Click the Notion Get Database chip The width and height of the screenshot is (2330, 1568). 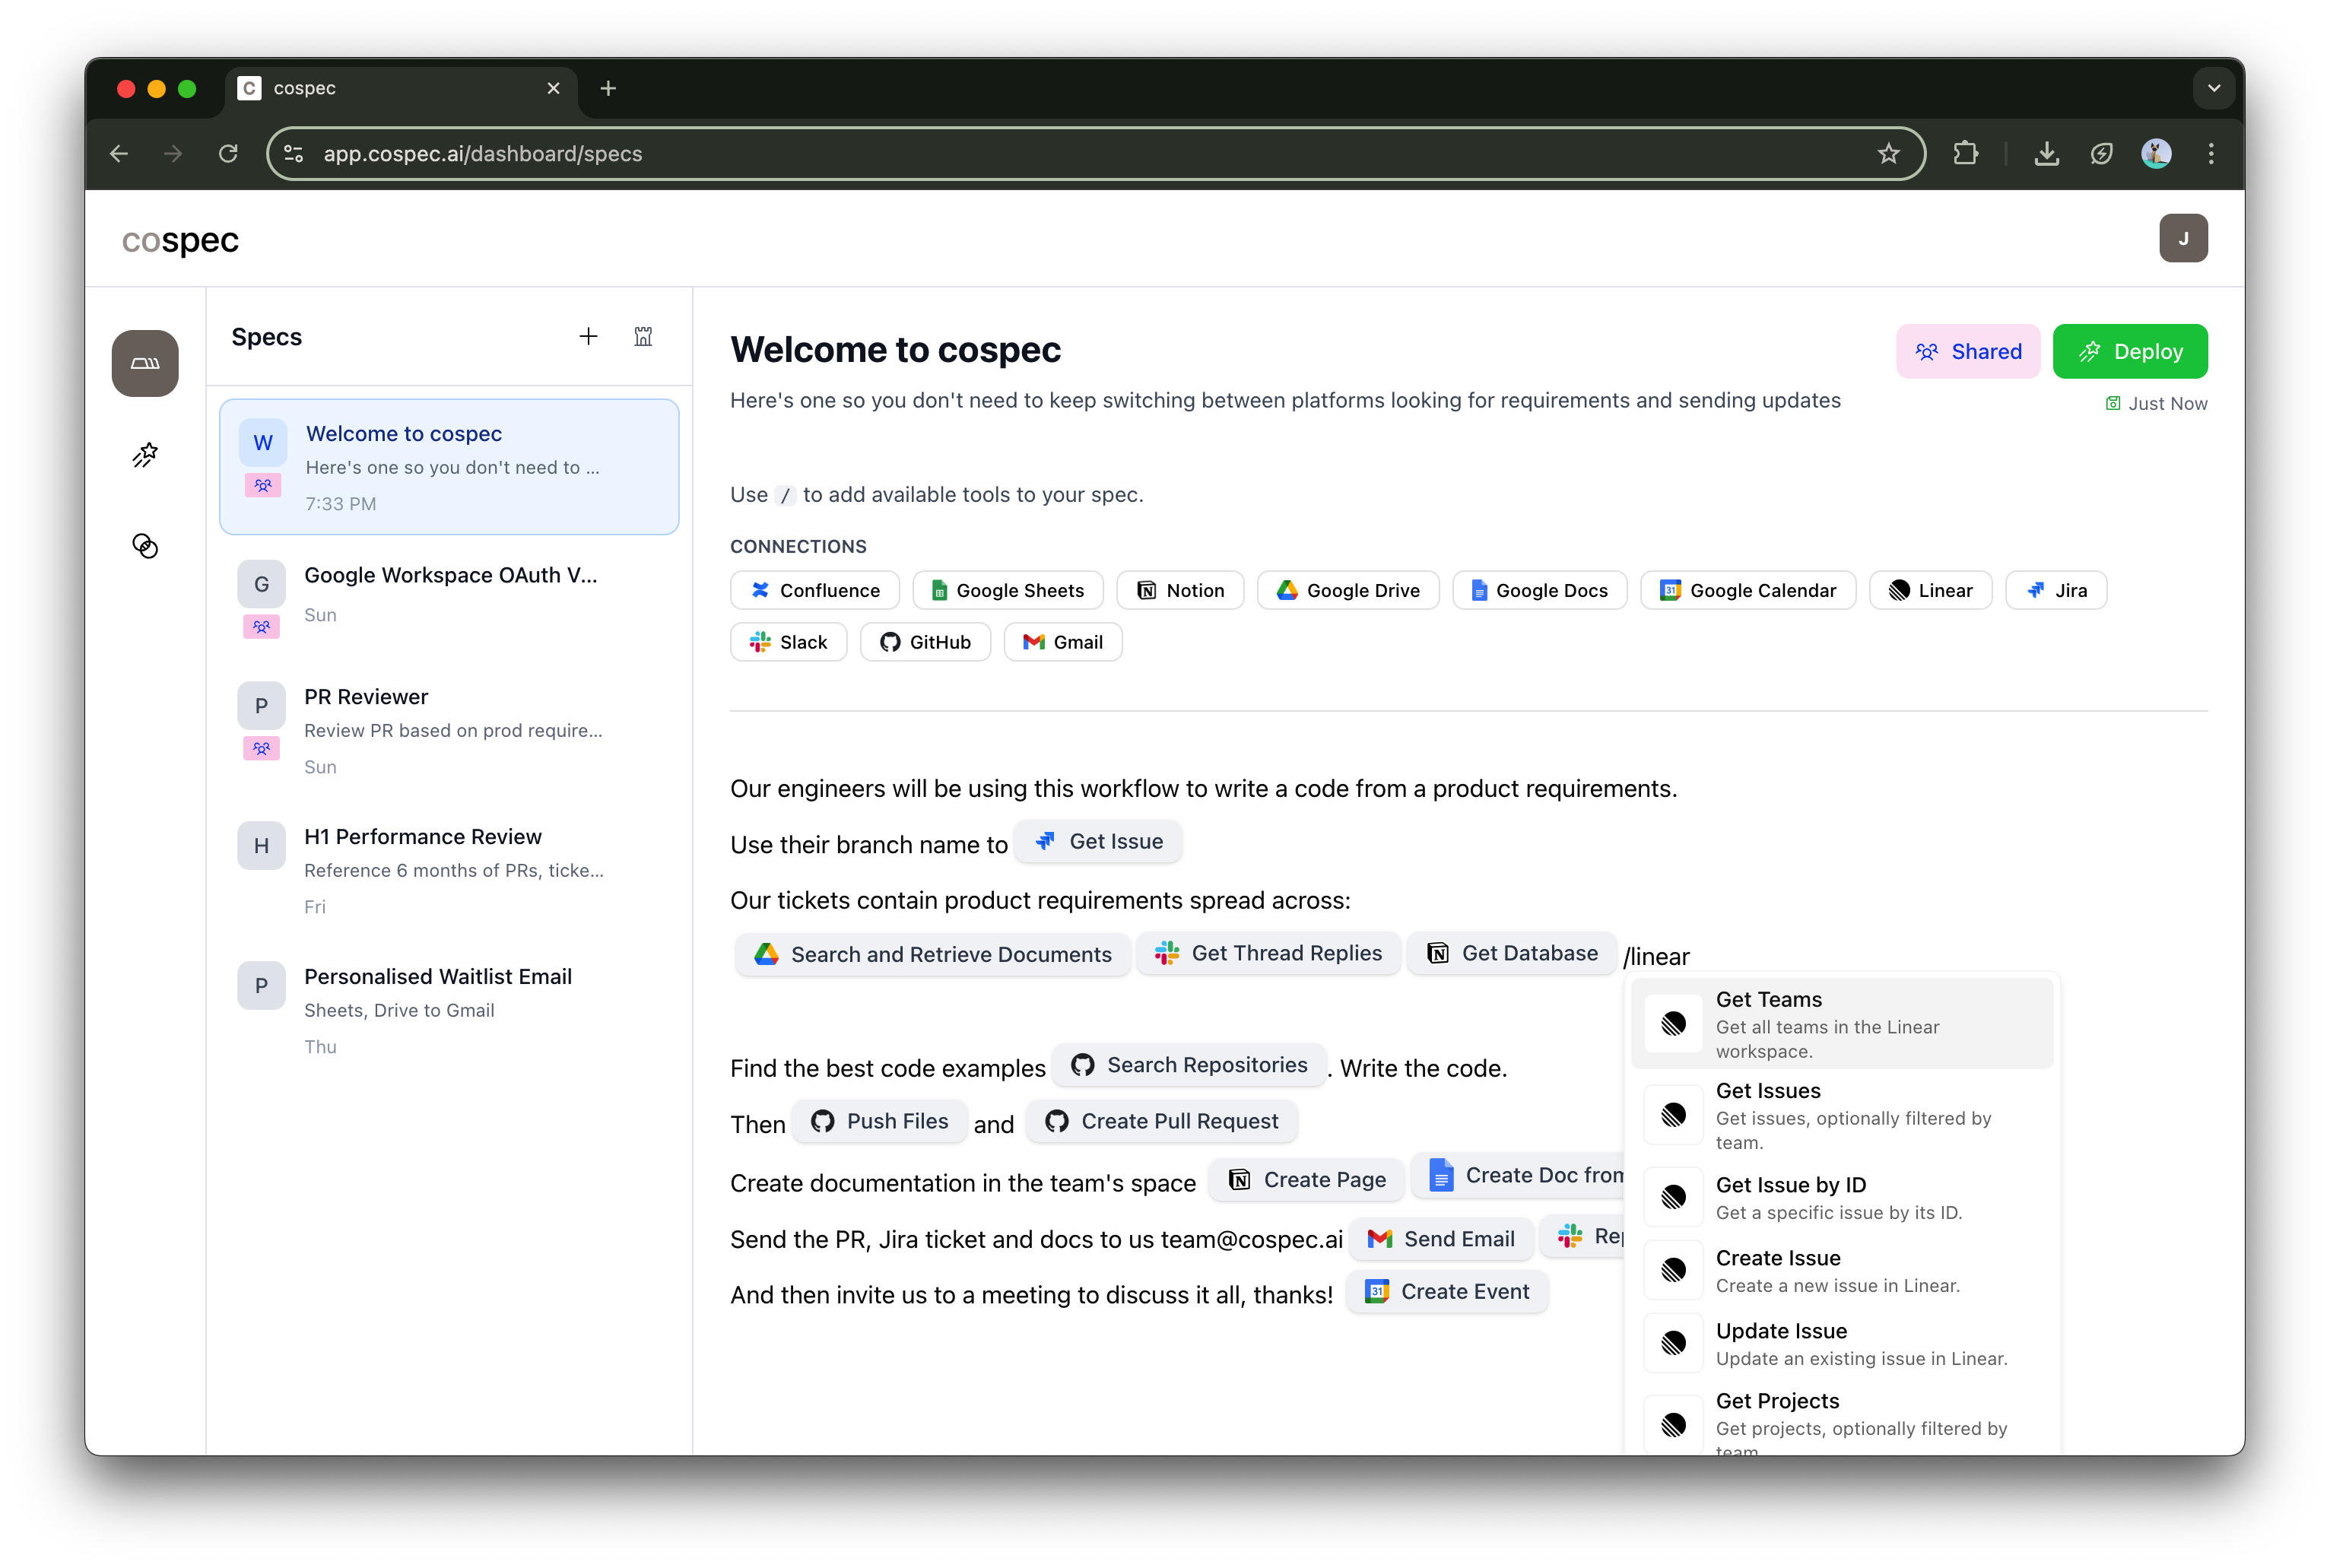click(1512, 953)
